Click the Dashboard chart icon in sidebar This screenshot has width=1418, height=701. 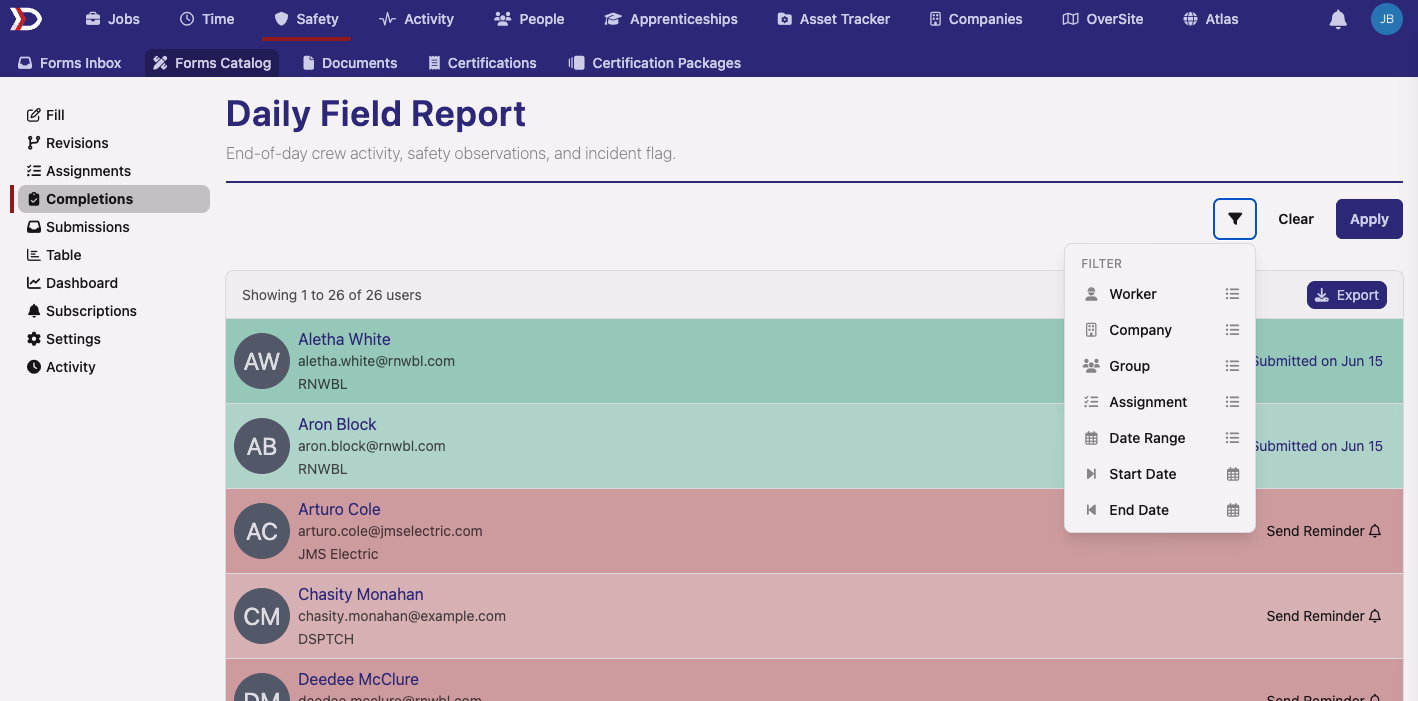click(34, 283)
